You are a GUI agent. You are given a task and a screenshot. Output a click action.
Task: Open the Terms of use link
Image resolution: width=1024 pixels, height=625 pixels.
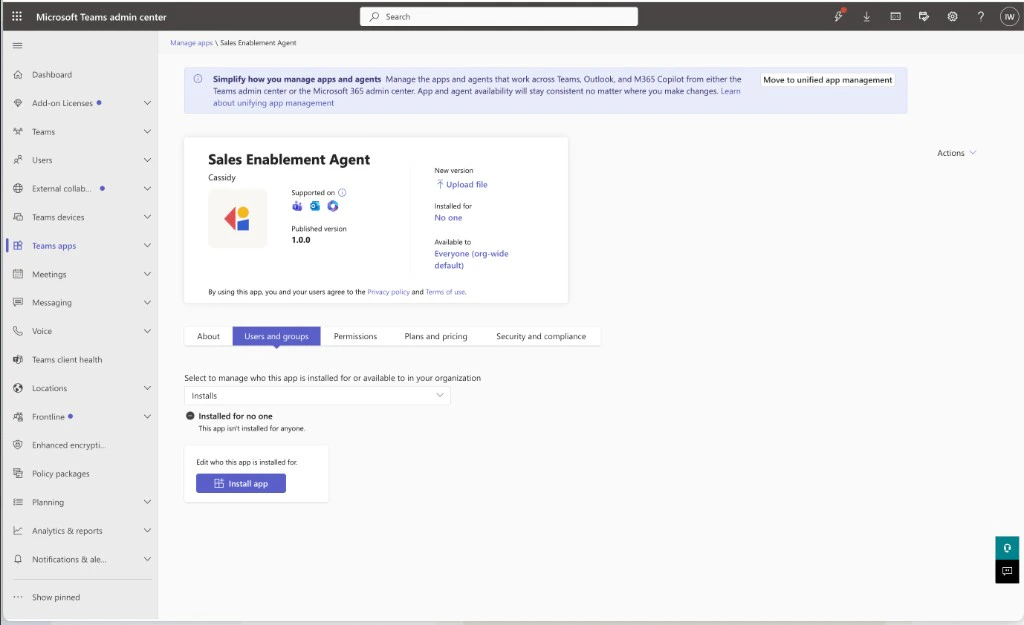coord(445,292)
